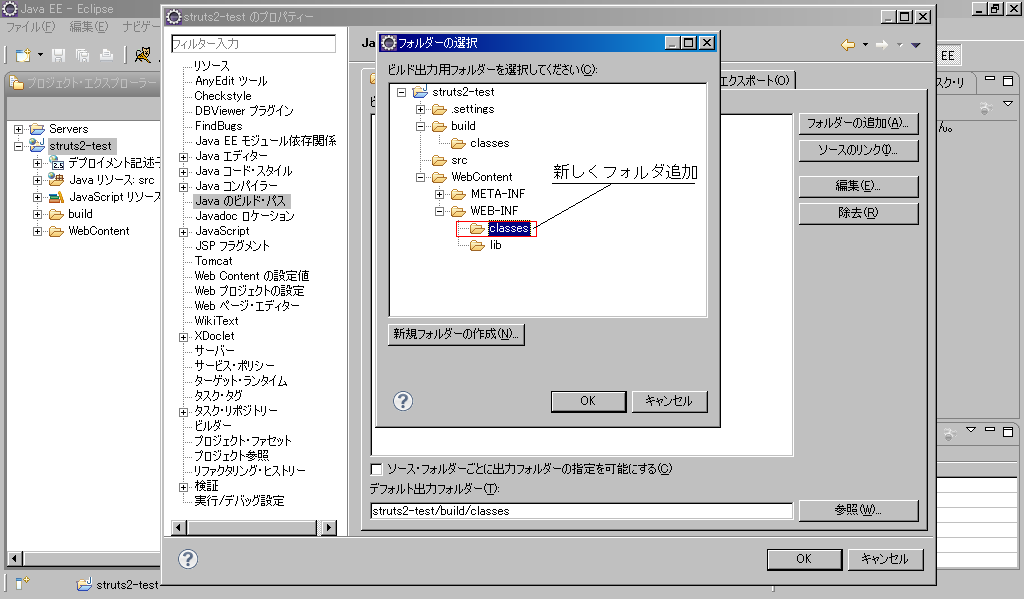Collapse the WEB-INF folder in folder dialog
The width and height of the screenshot is (1024, 600).
(x=440, y=211)
